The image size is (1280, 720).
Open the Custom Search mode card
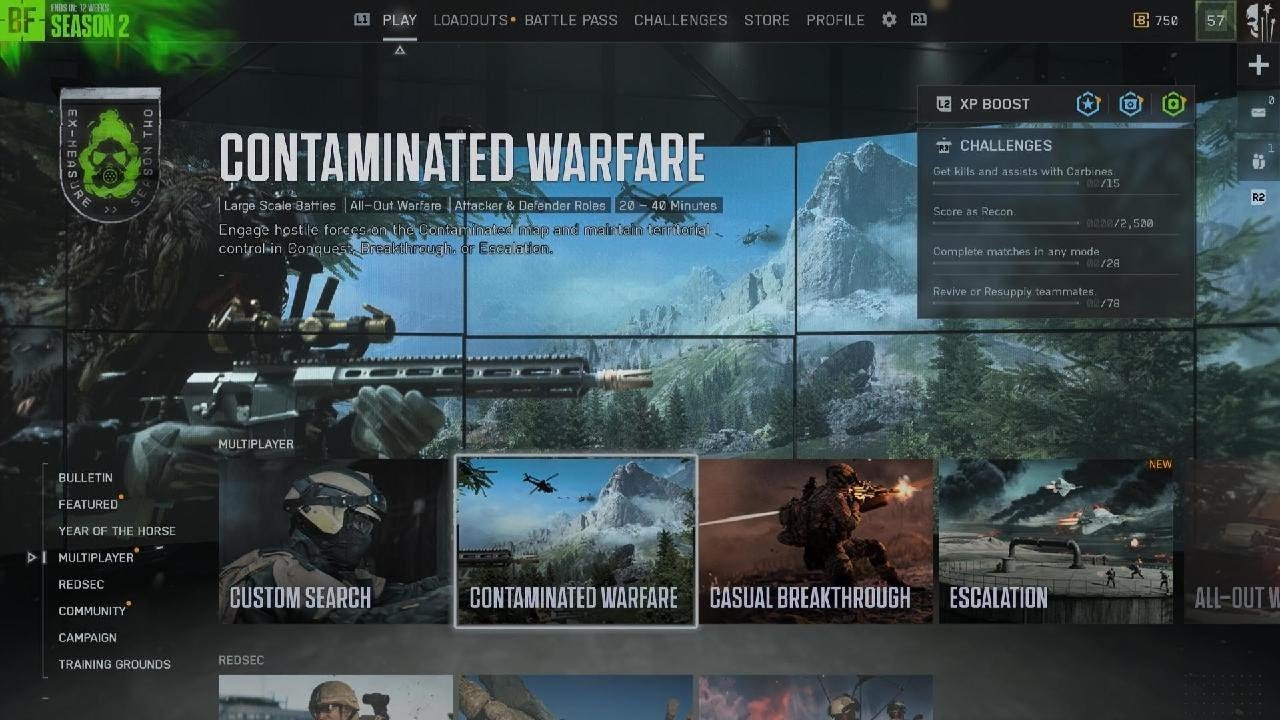pos(335,541)
